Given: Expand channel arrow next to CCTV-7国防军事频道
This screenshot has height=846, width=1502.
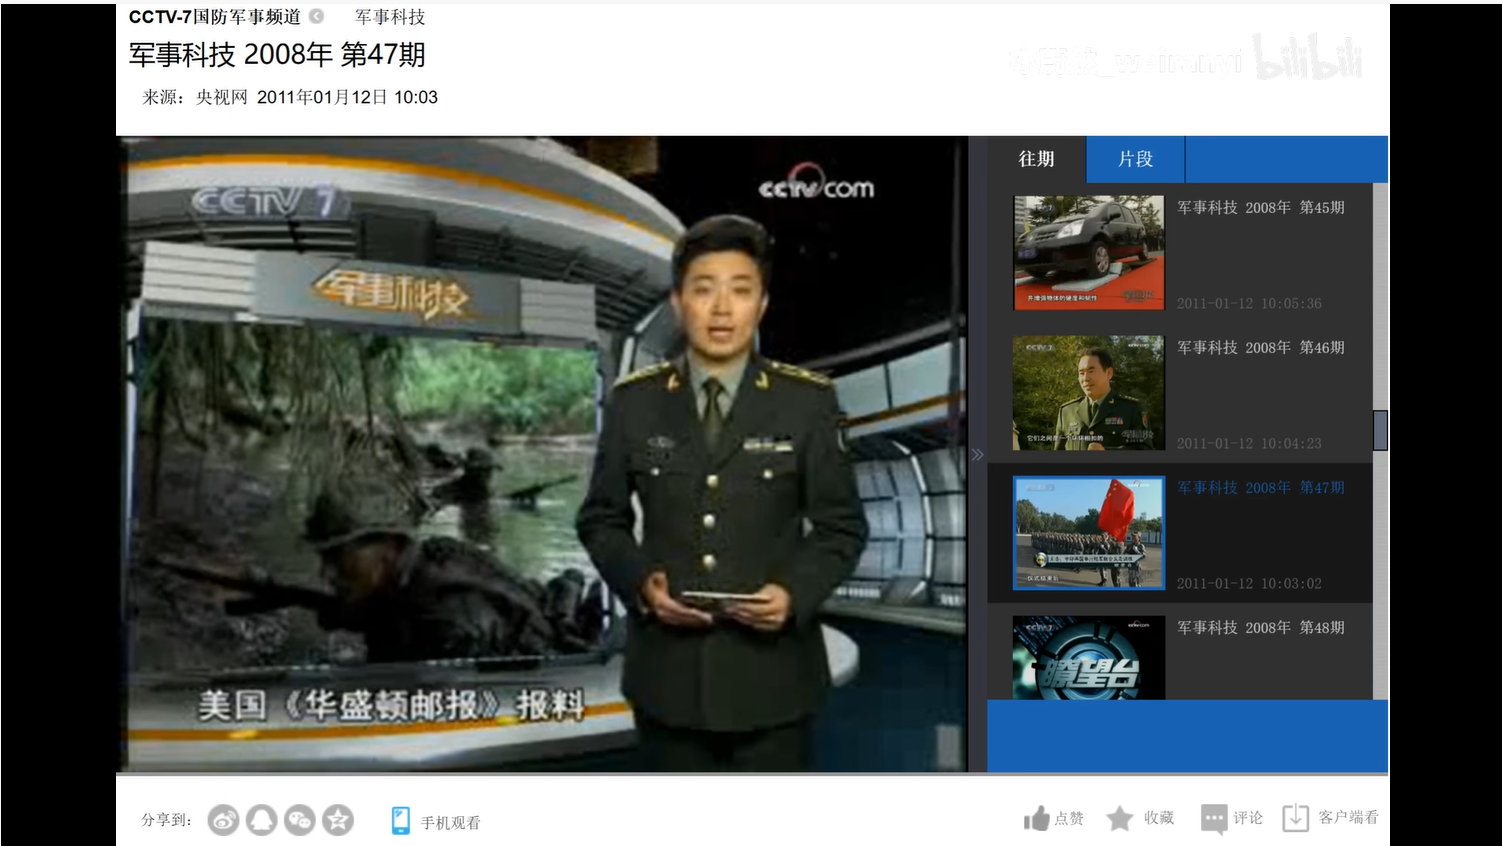Looking at the screenshot, I should (x=316, y=17).
